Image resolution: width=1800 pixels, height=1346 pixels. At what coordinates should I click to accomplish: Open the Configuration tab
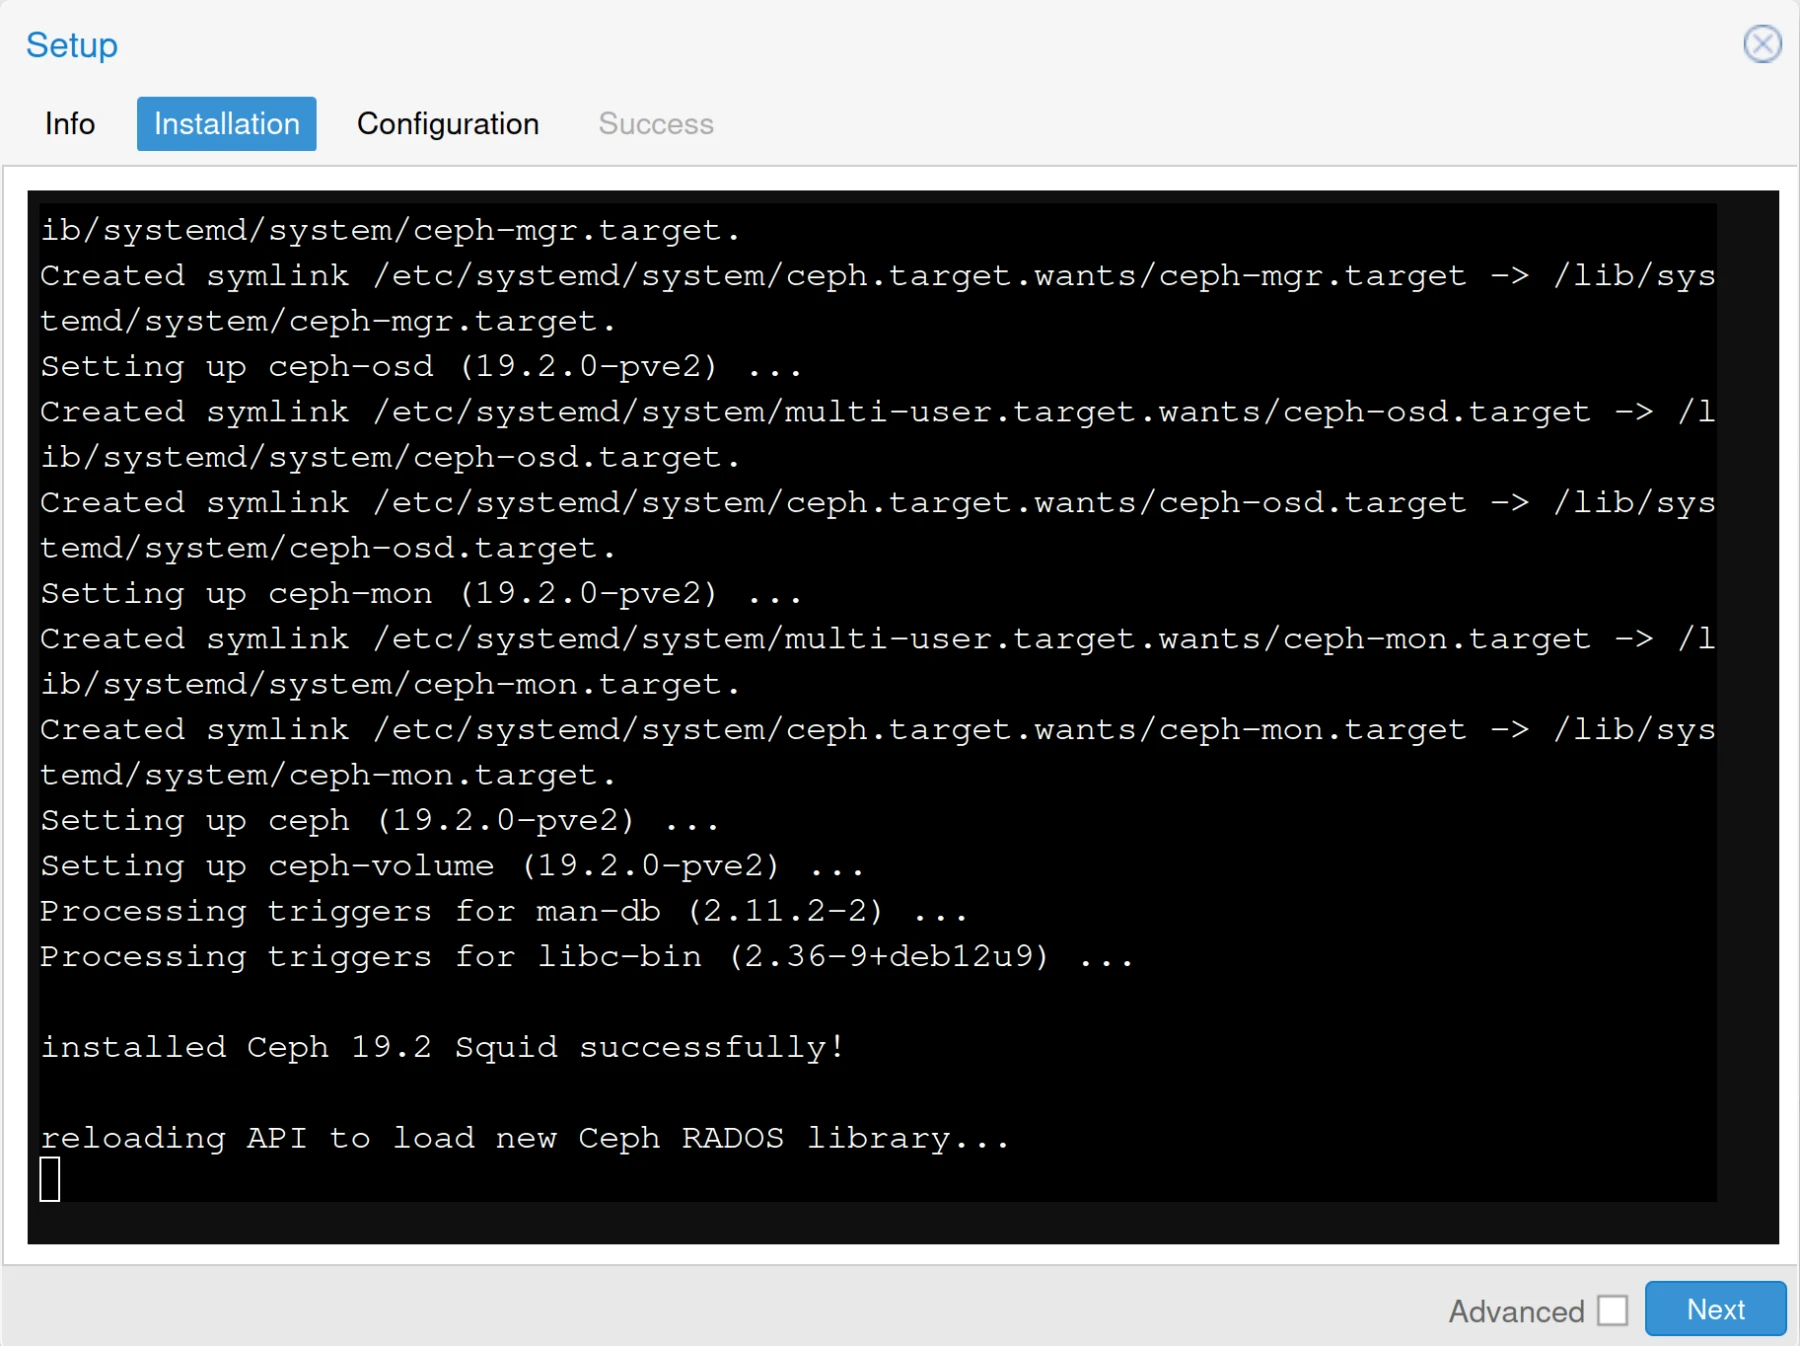[448, 124]
